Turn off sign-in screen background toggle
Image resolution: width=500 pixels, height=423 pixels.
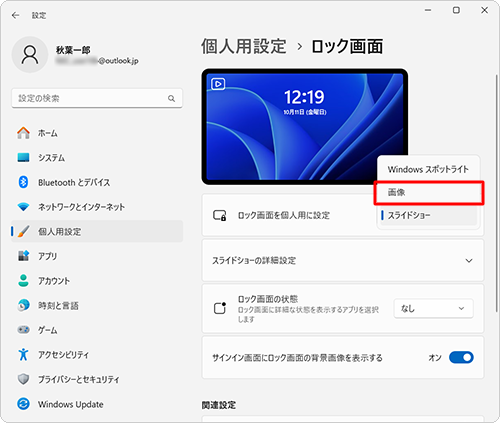[x=461, y=358]
